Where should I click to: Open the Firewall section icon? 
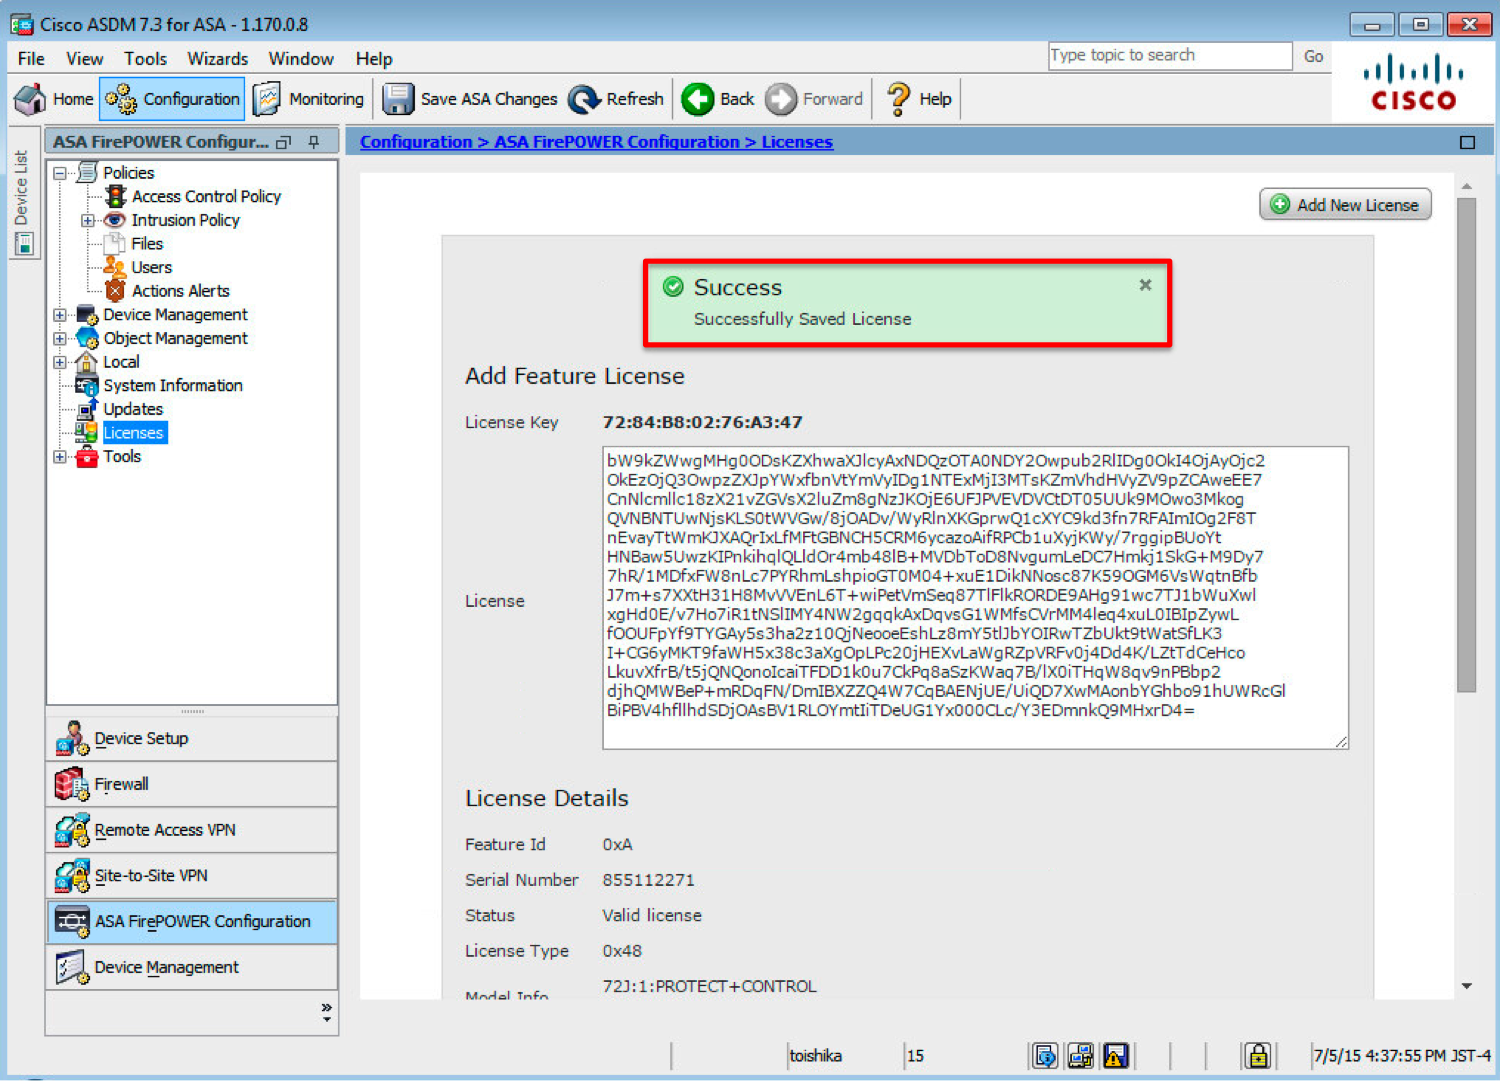[x=72, y=784]
